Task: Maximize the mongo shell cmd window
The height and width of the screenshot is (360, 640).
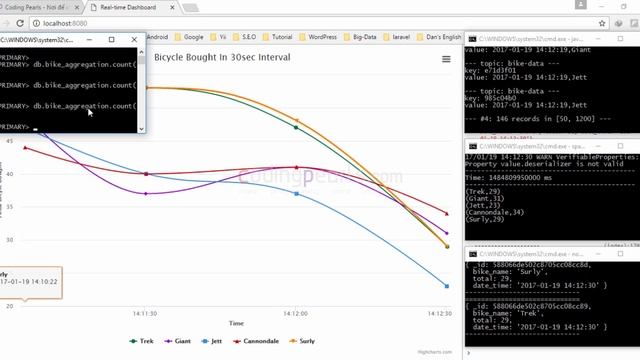Action: coord(111,40)
